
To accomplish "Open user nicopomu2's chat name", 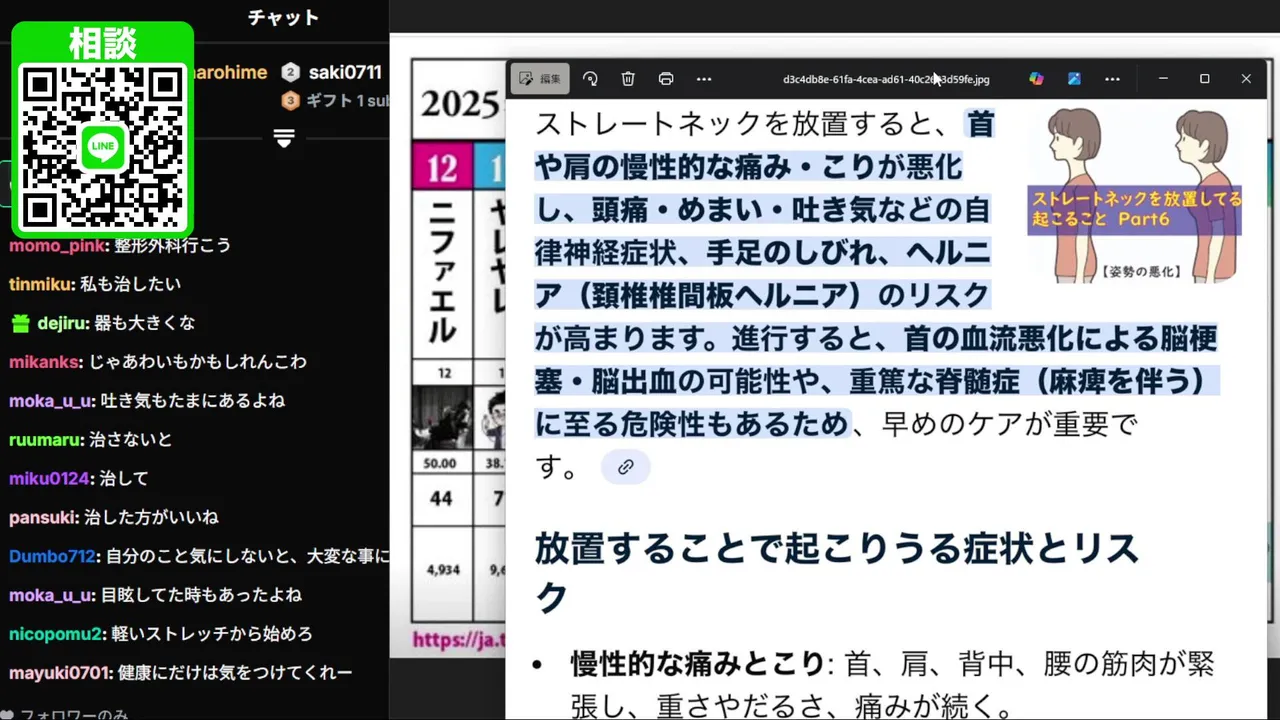I will (56, 634).
